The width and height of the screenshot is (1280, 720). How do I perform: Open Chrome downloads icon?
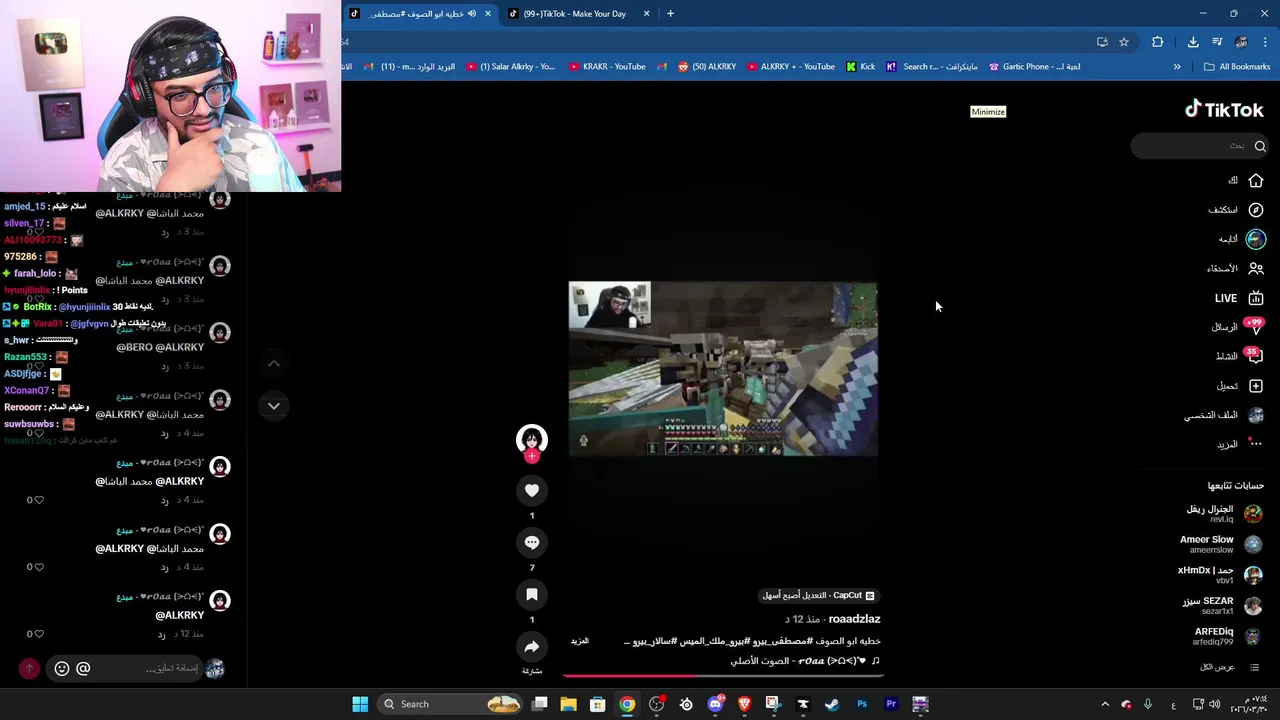(1193, 42)
